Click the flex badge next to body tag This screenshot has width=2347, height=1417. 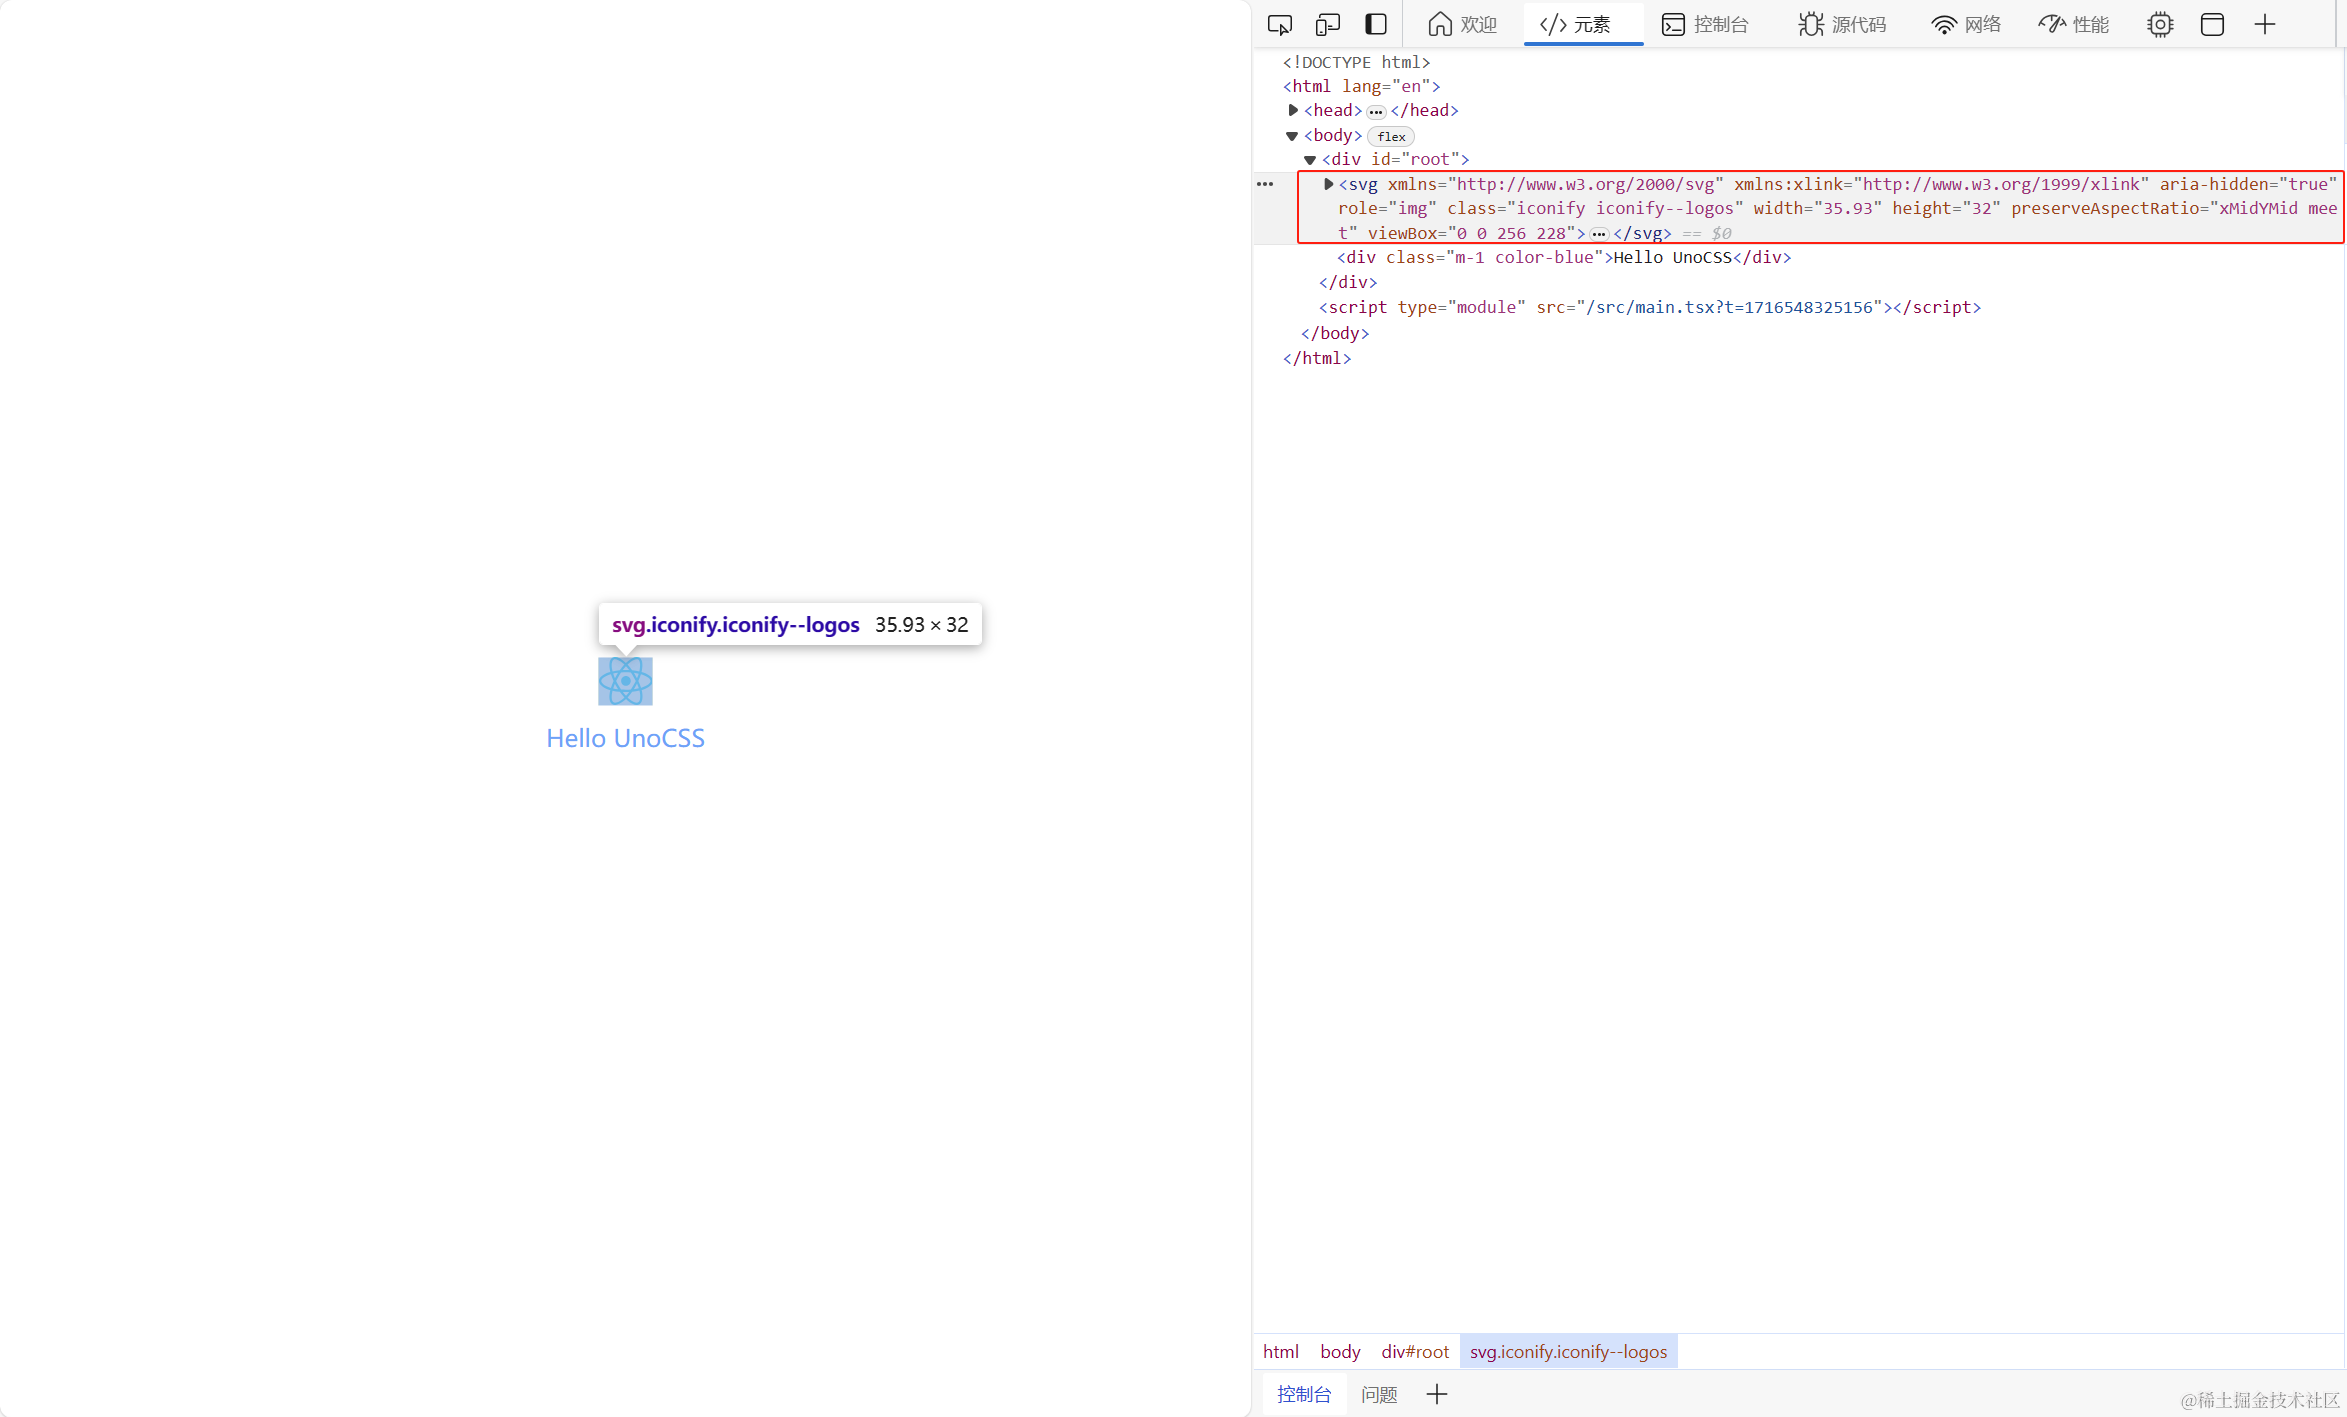1390,136
